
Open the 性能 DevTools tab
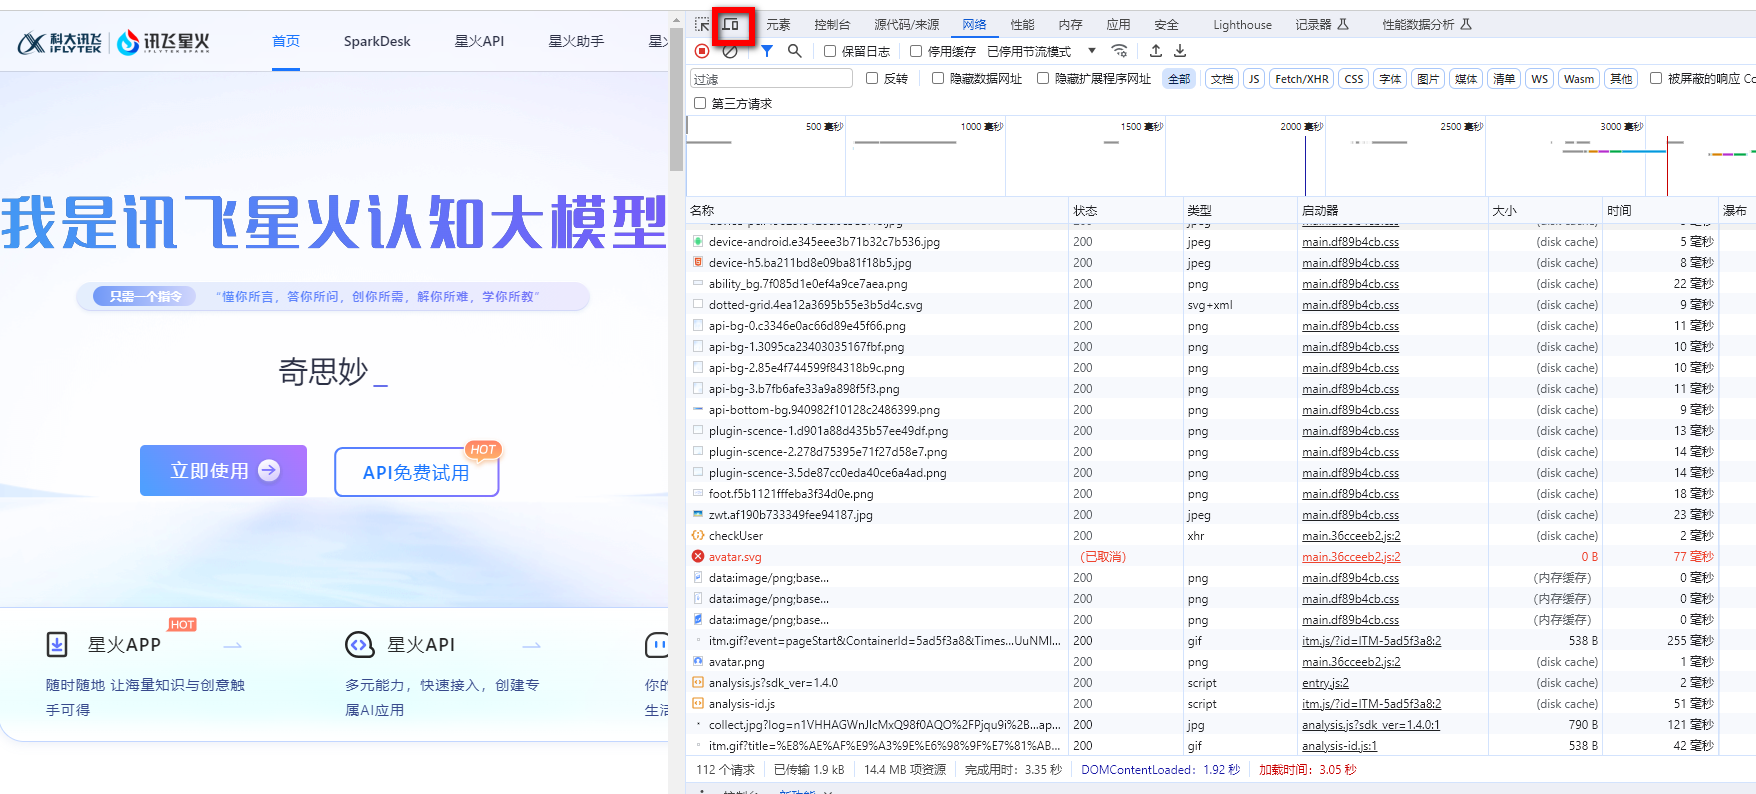point(1022,25)
